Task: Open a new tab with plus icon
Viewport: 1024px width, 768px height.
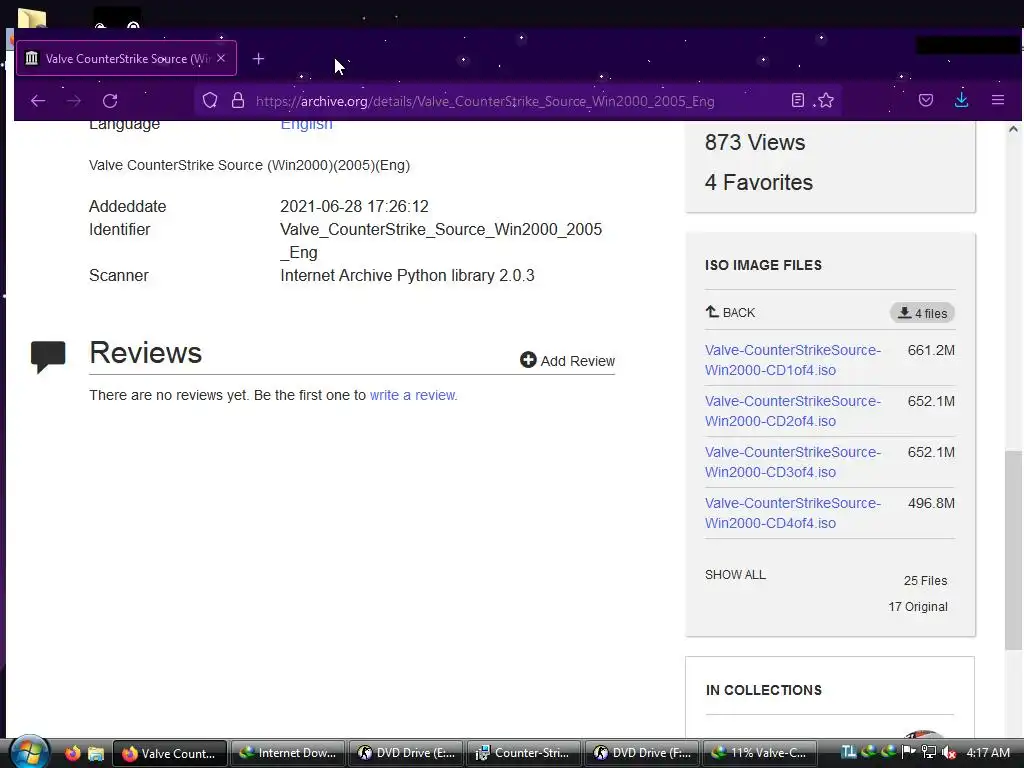Action: [259, 59]
